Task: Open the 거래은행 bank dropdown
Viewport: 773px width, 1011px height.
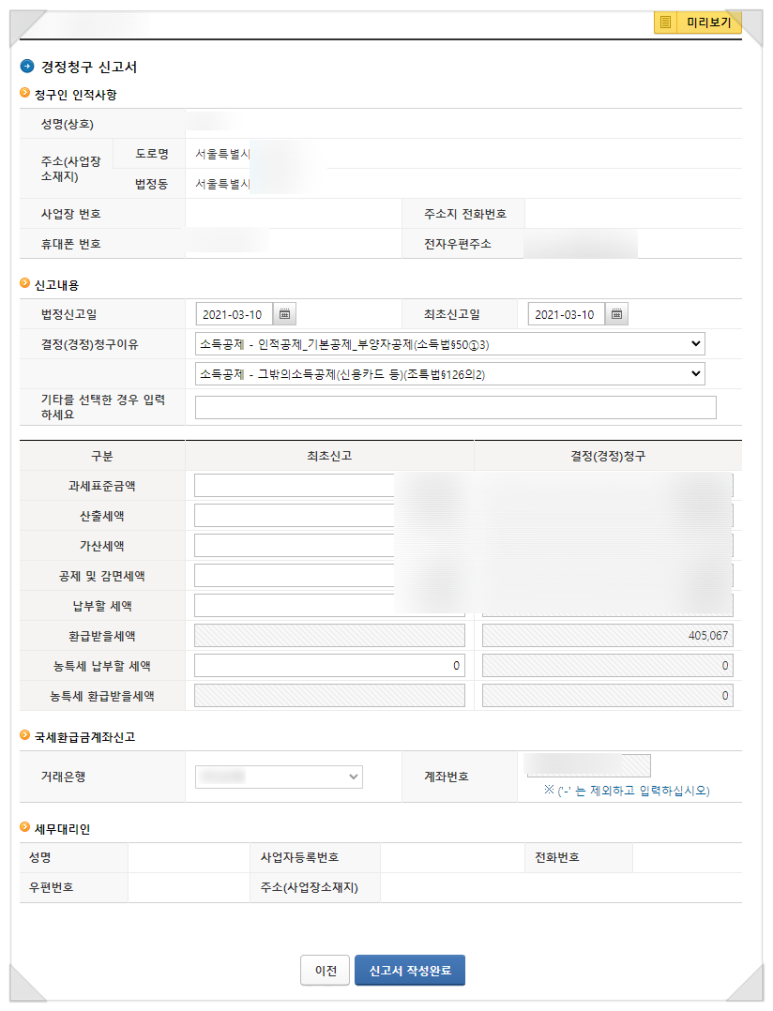Action: point(279,777)
